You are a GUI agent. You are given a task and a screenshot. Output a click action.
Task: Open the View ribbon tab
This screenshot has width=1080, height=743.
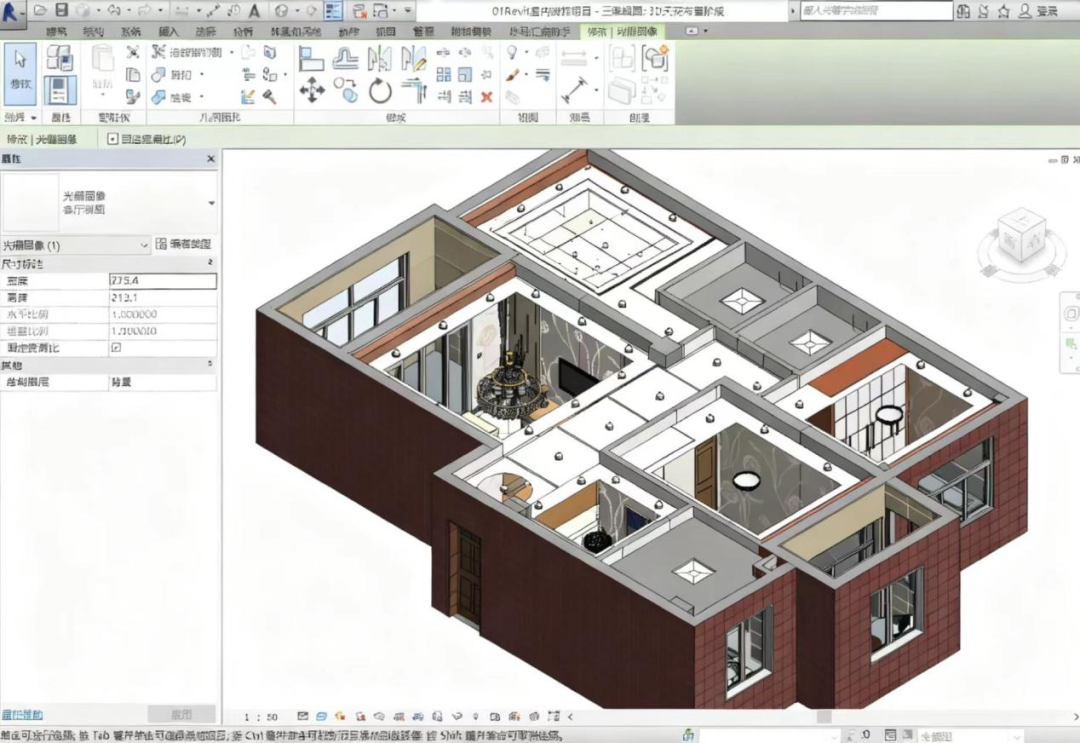[385, 32]
